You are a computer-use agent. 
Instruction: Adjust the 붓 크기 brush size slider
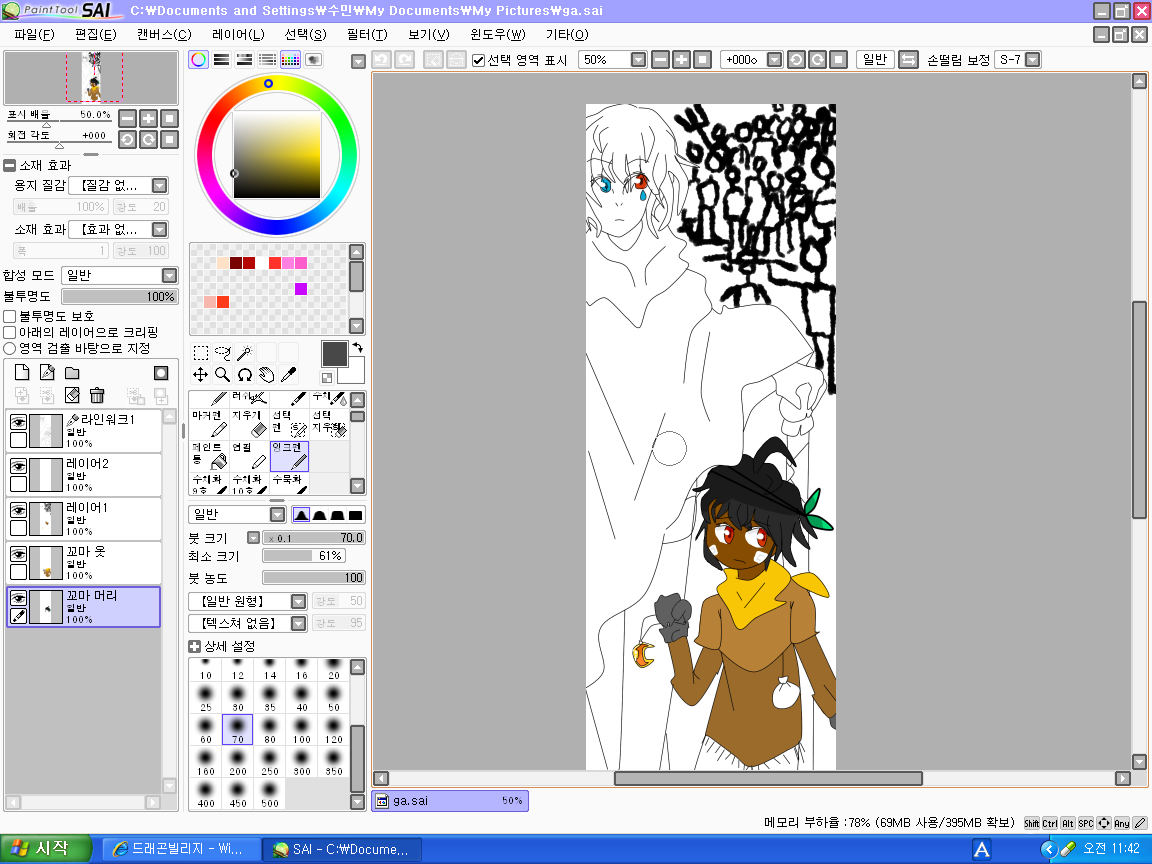[x=314, y=538]
